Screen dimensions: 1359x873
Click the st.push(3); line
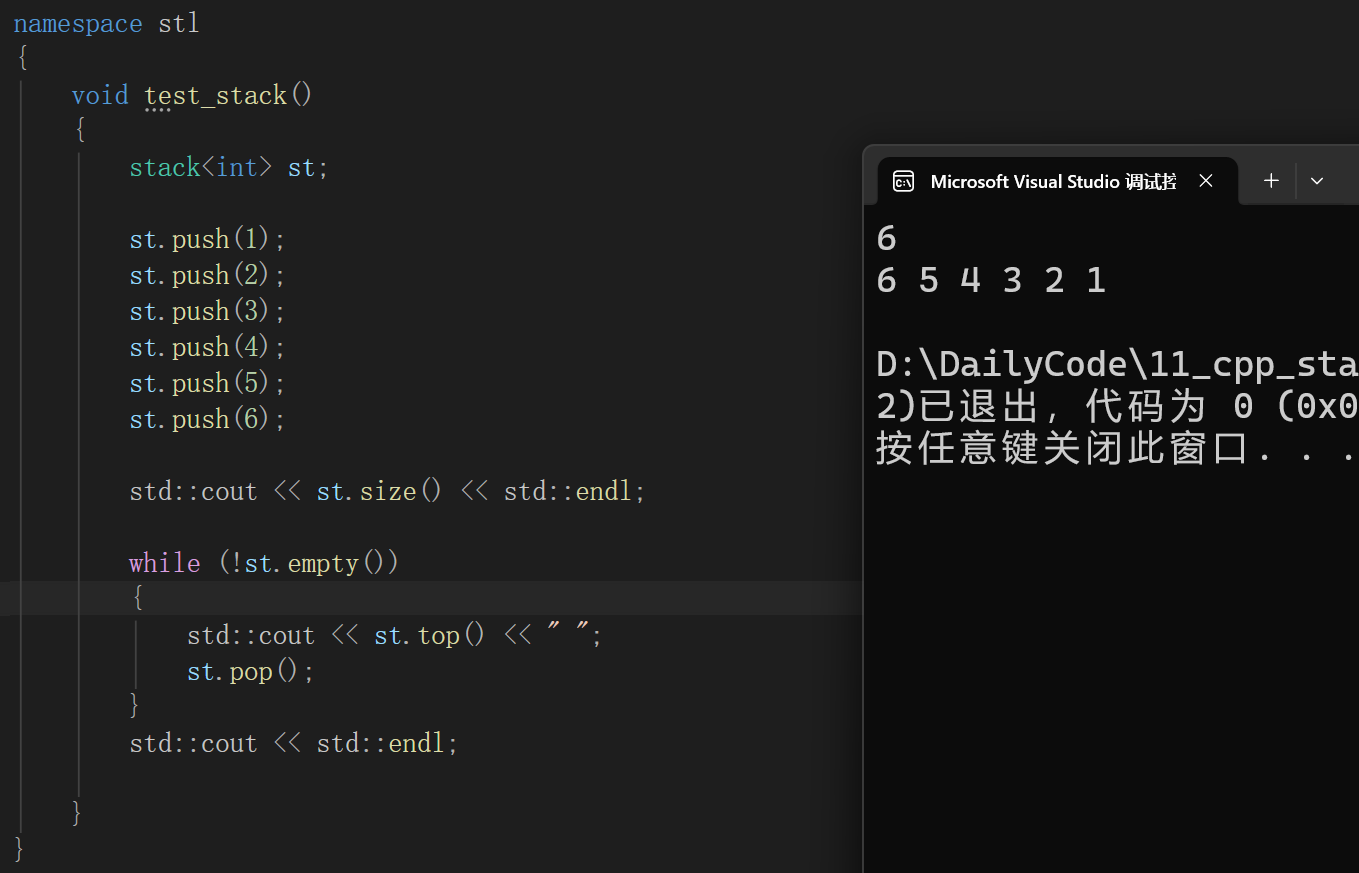click(x=208, y=311)
